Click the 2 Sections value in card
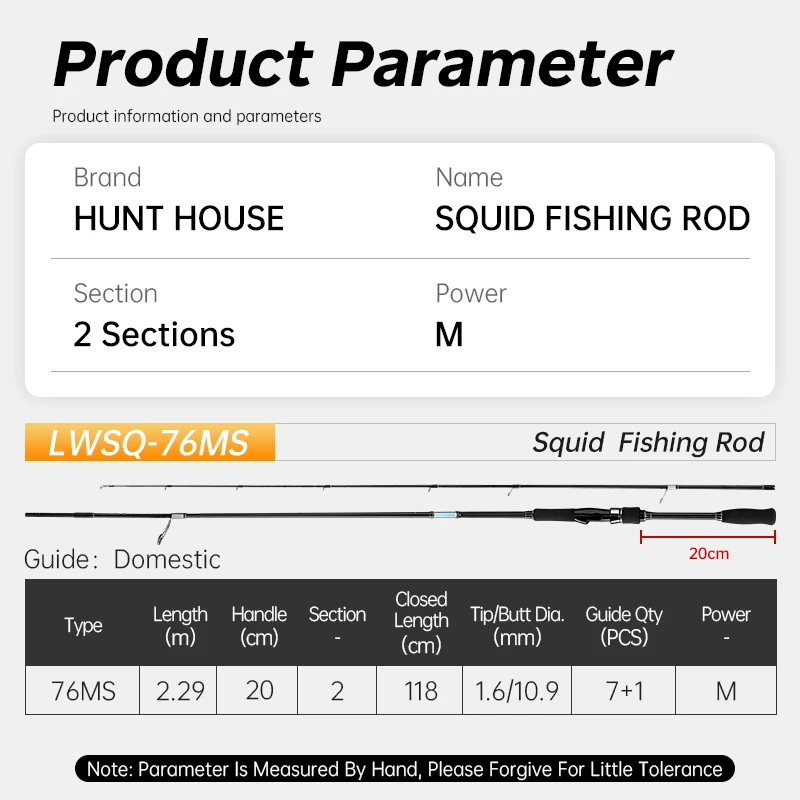The width and height of the screenshot is (800, 800). [154, 335]
